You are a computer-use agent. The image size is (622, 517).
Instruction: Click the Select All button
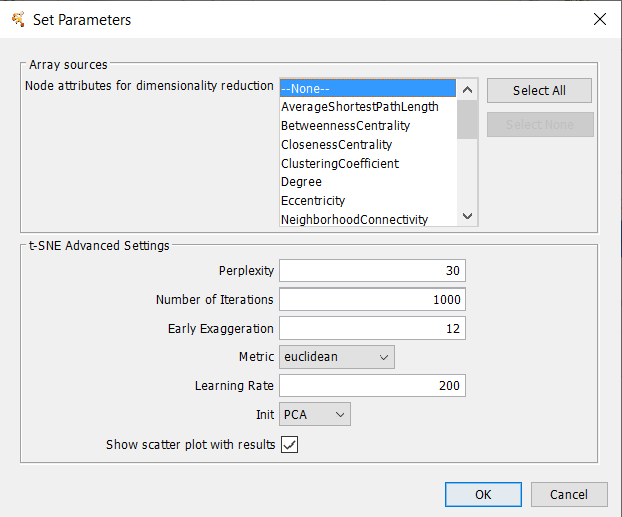tap(539, 90)
